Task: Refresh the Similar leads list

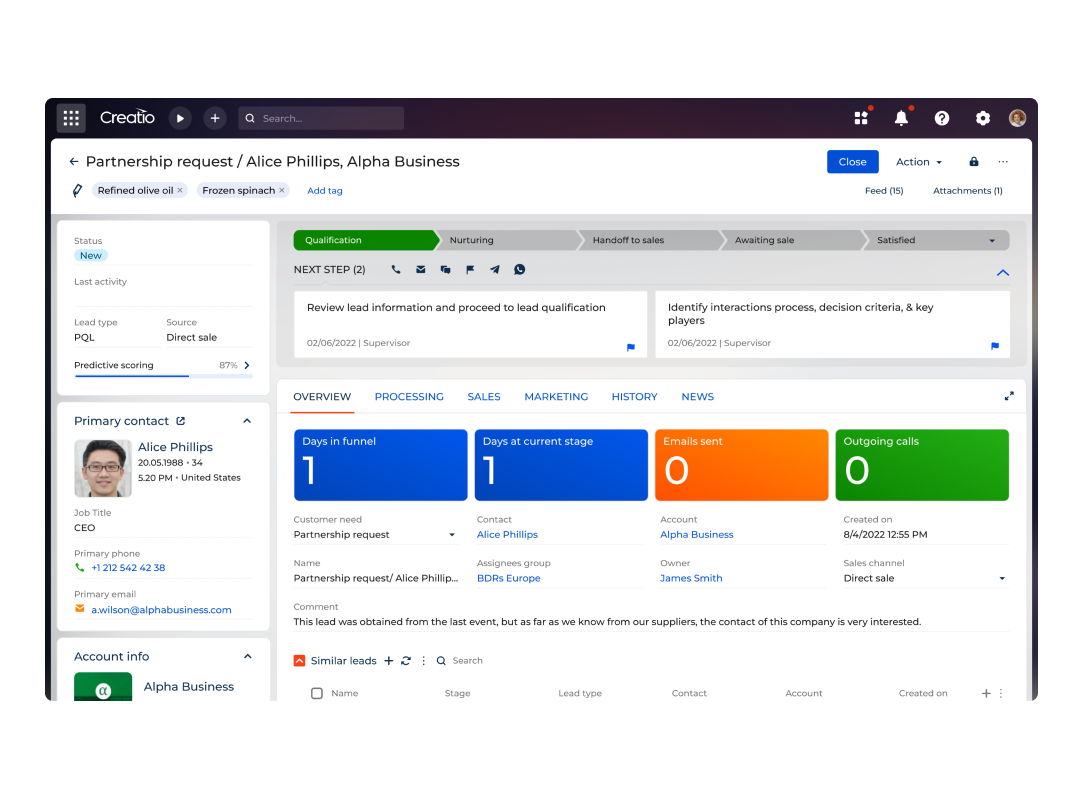Action: point(405,660)
